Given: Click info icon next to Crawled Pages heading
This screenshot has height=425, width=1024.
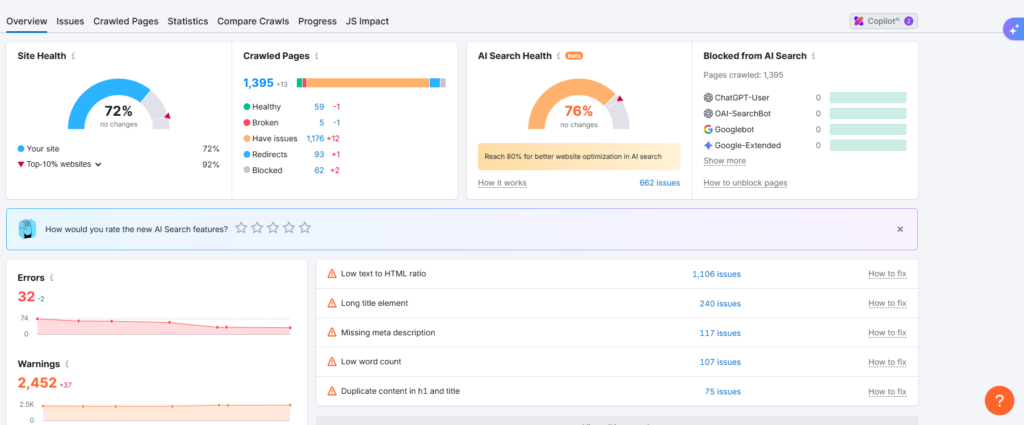Looking at the screenshot, I should 317,56.
